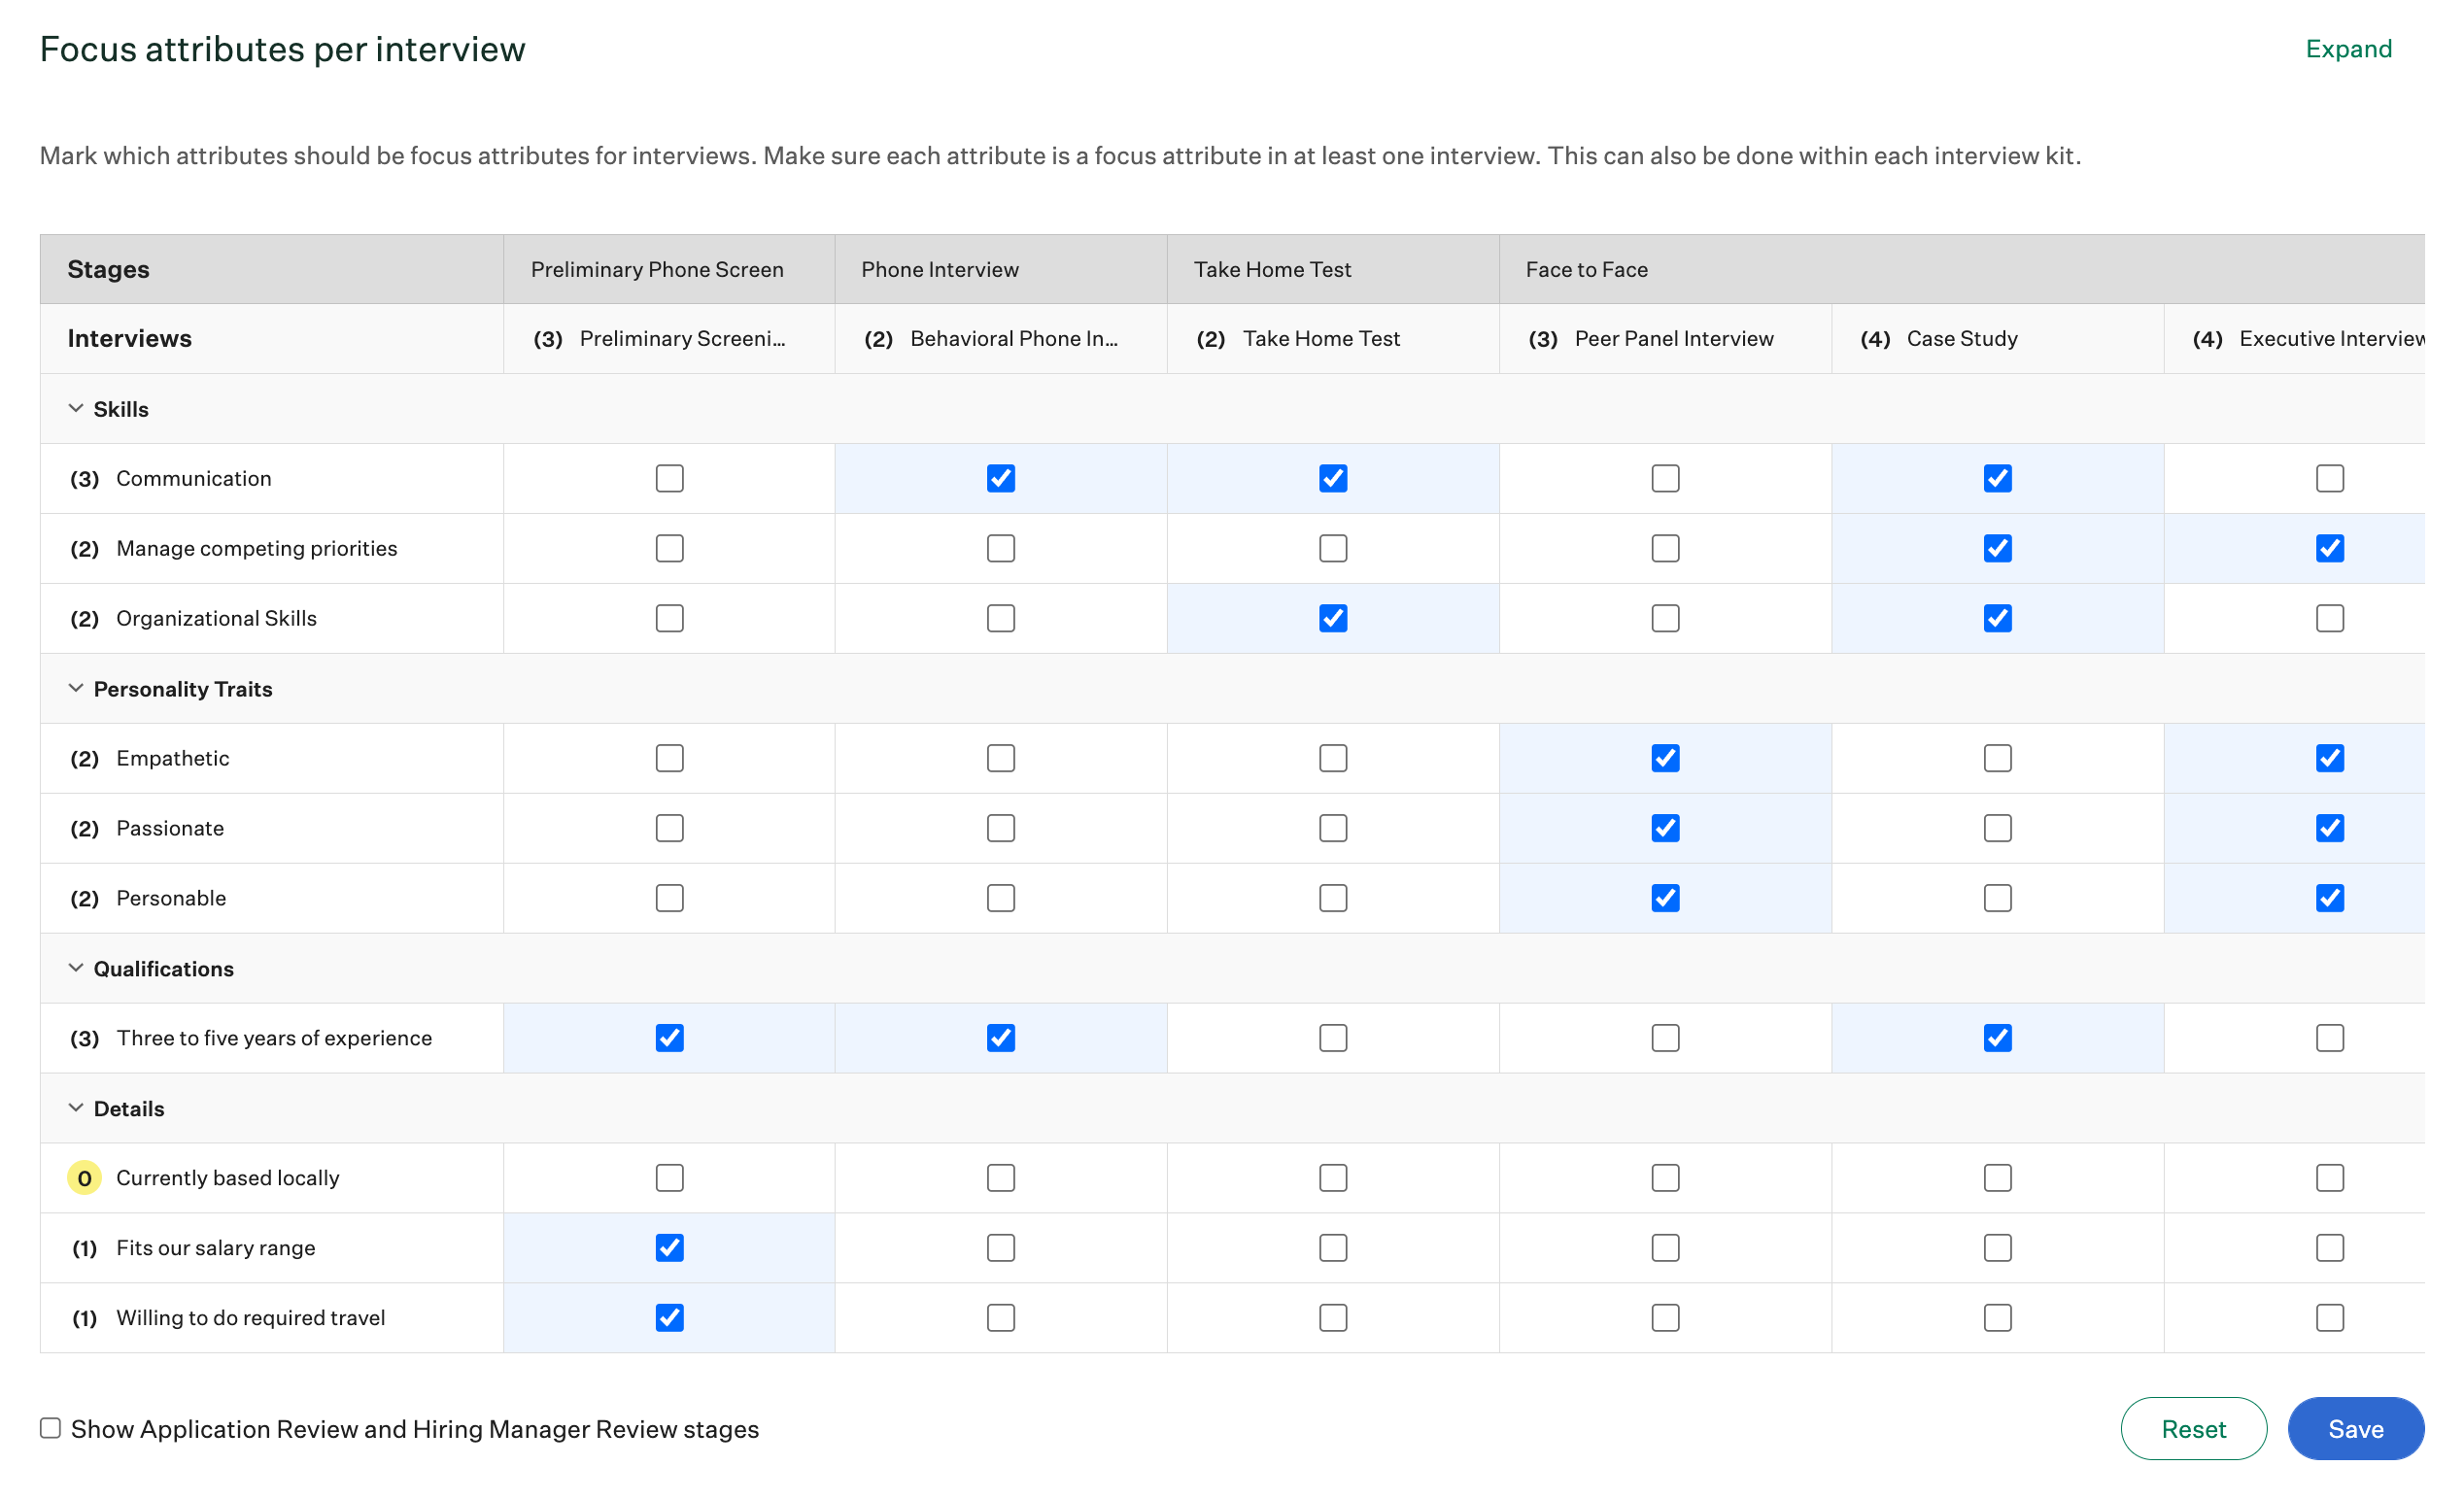Check Manage competing priorities for Take Home Test
This screenshot has height=1500, width=2464.
[x=1332, y=548]
